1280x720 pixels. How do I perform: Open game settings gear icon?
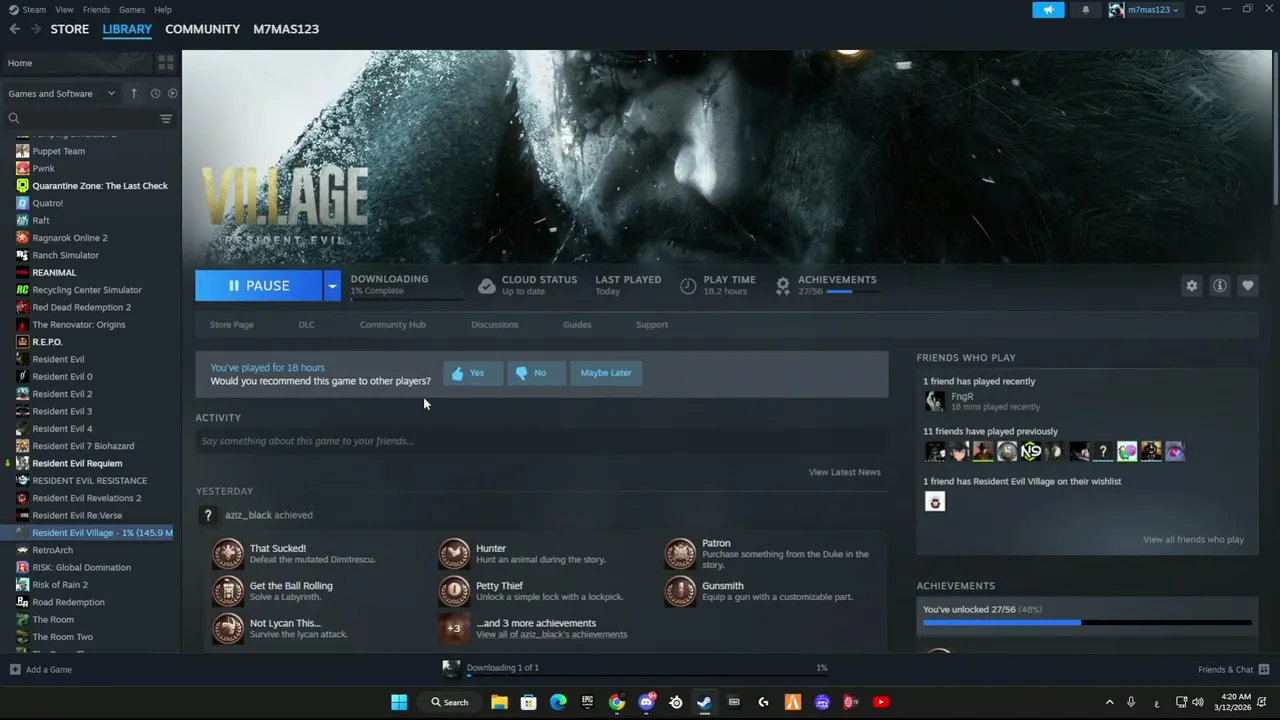point(1191,286)
